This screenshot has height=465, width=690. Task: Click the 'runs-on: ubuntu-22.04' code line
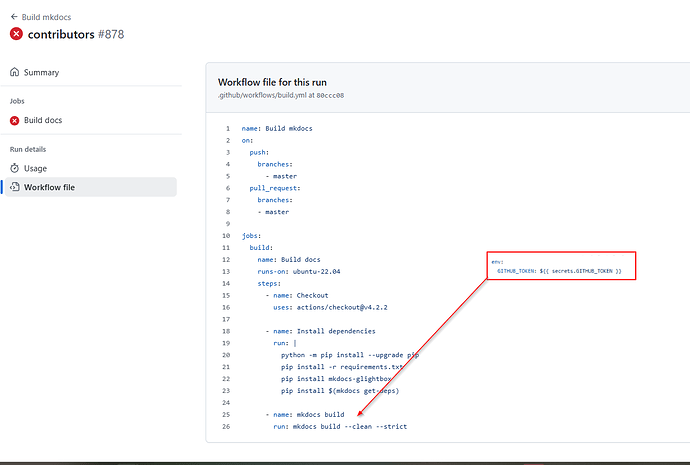coord(299,271)
